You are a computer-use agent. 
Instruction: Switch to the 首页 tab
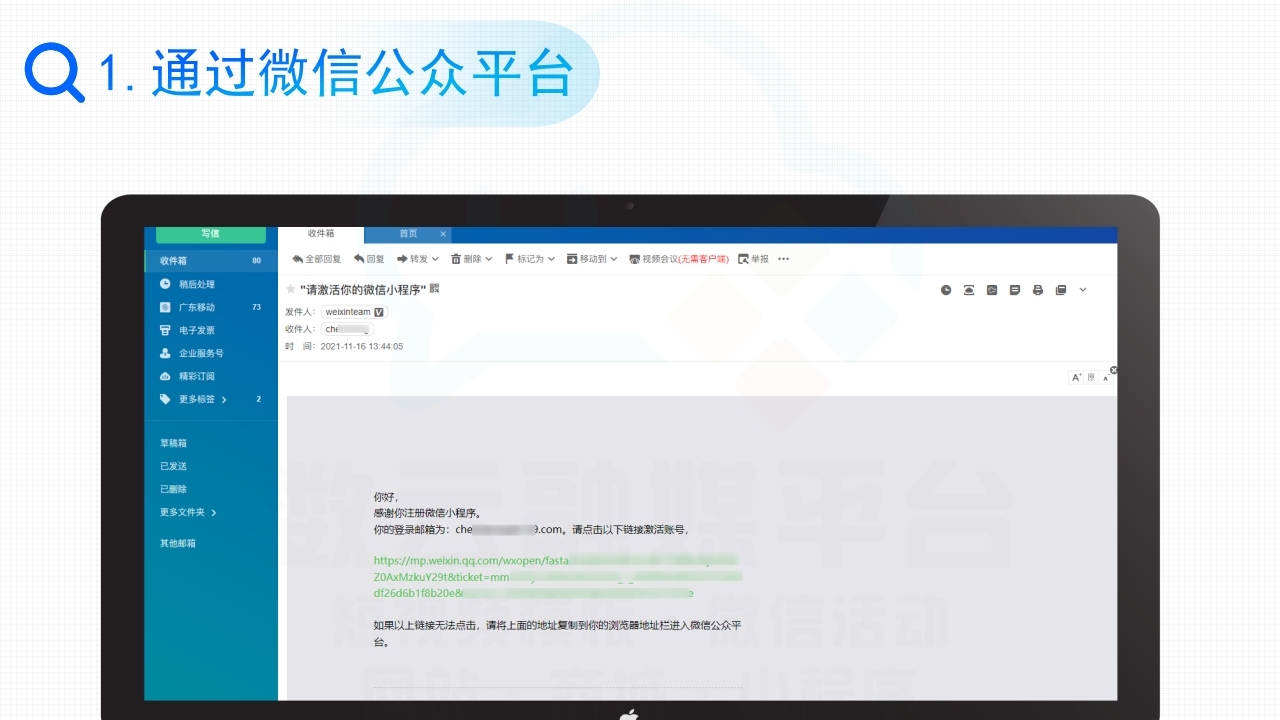click(408, 234)
